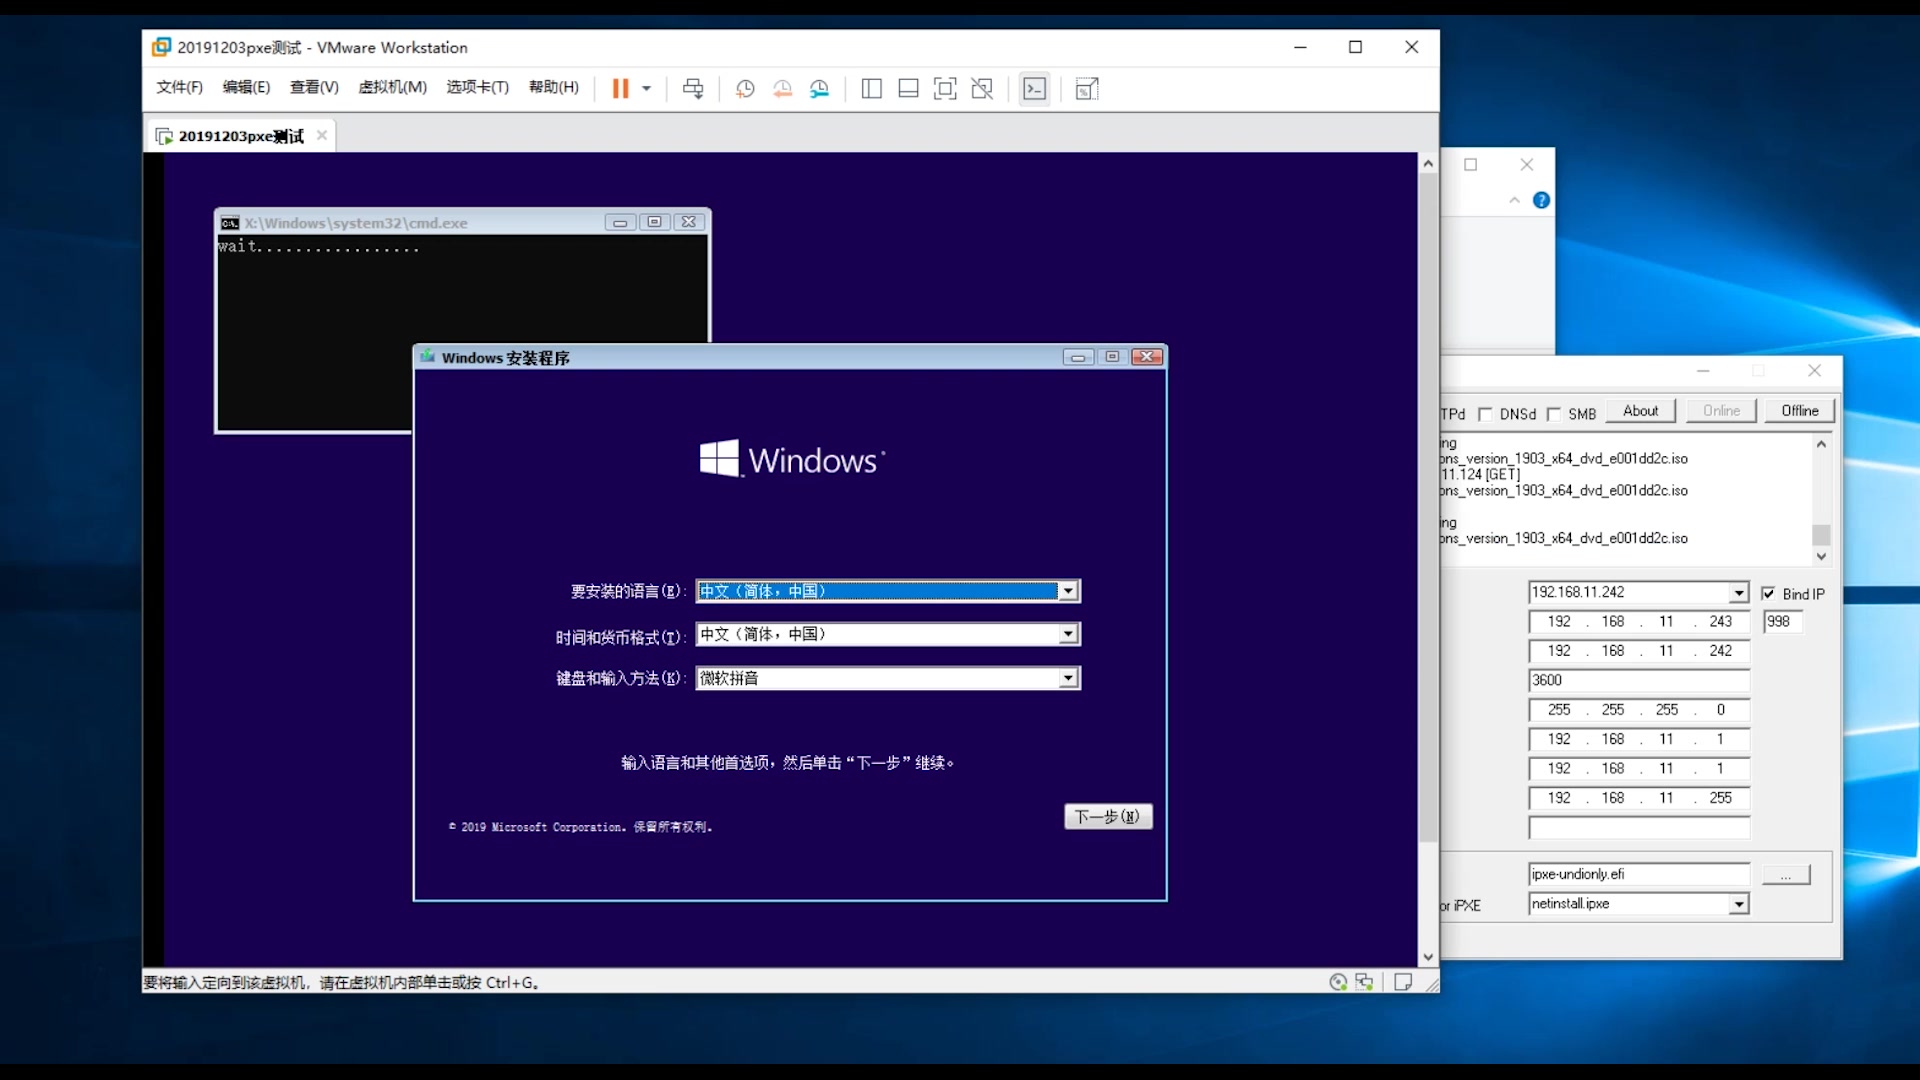Click the IP field ending in 243
Screen dimensions: 1920x1080
click(x=1639, y=622)
